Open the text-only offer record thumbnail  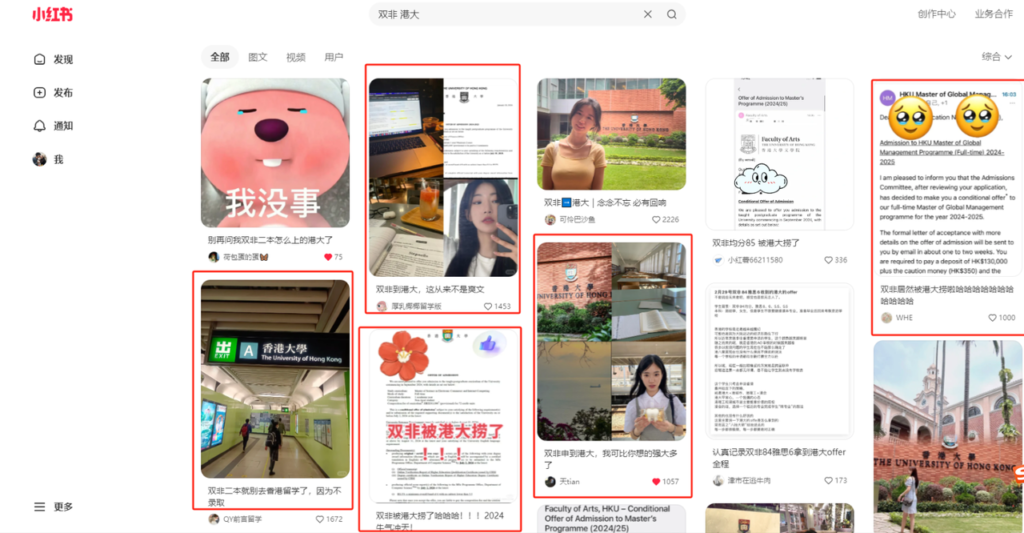coord(780,361)
